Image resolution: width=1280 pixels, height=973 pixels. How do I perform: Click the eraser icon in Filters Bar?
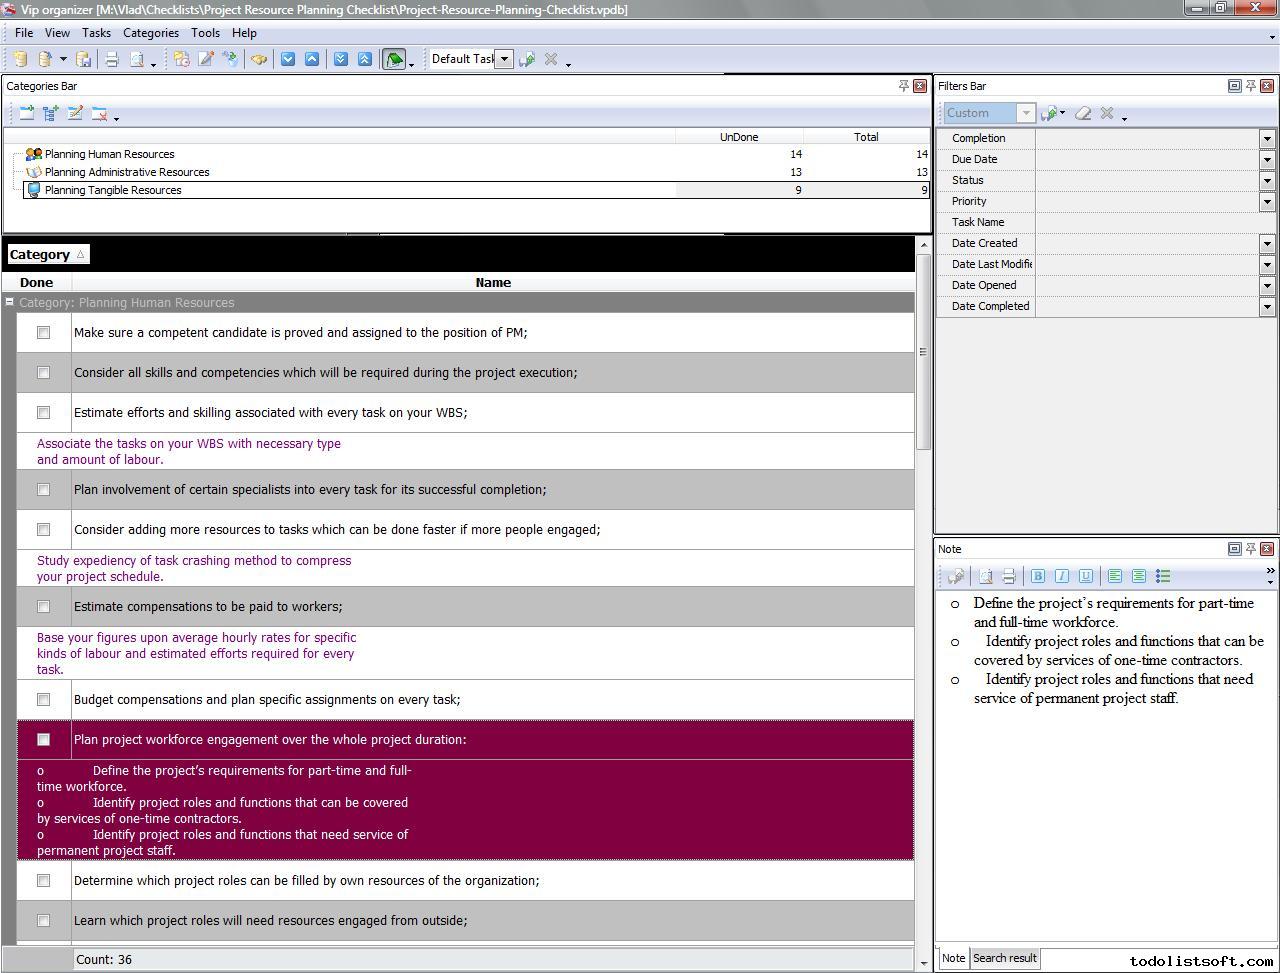coord(1083,113)
